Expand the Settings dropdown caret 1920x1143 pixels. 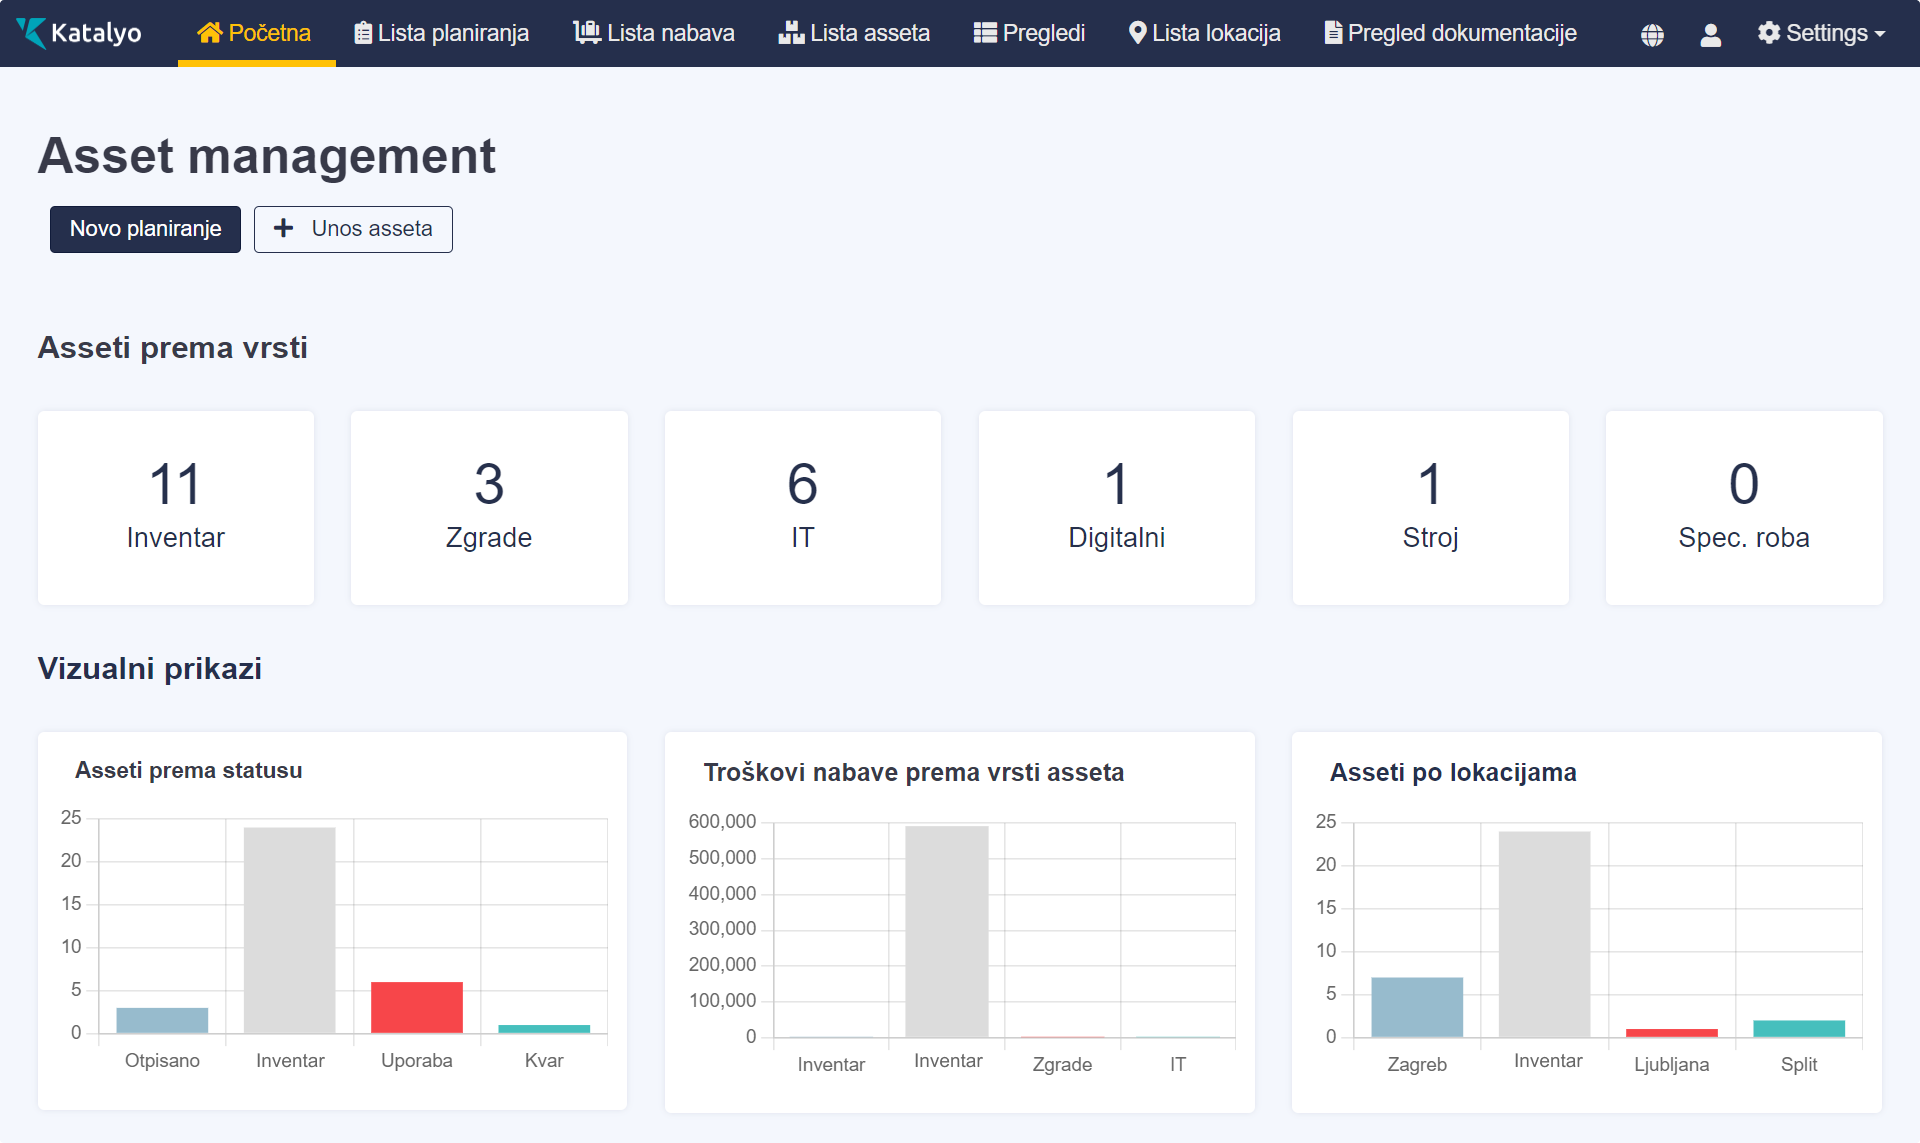(x=1880, y=34)
